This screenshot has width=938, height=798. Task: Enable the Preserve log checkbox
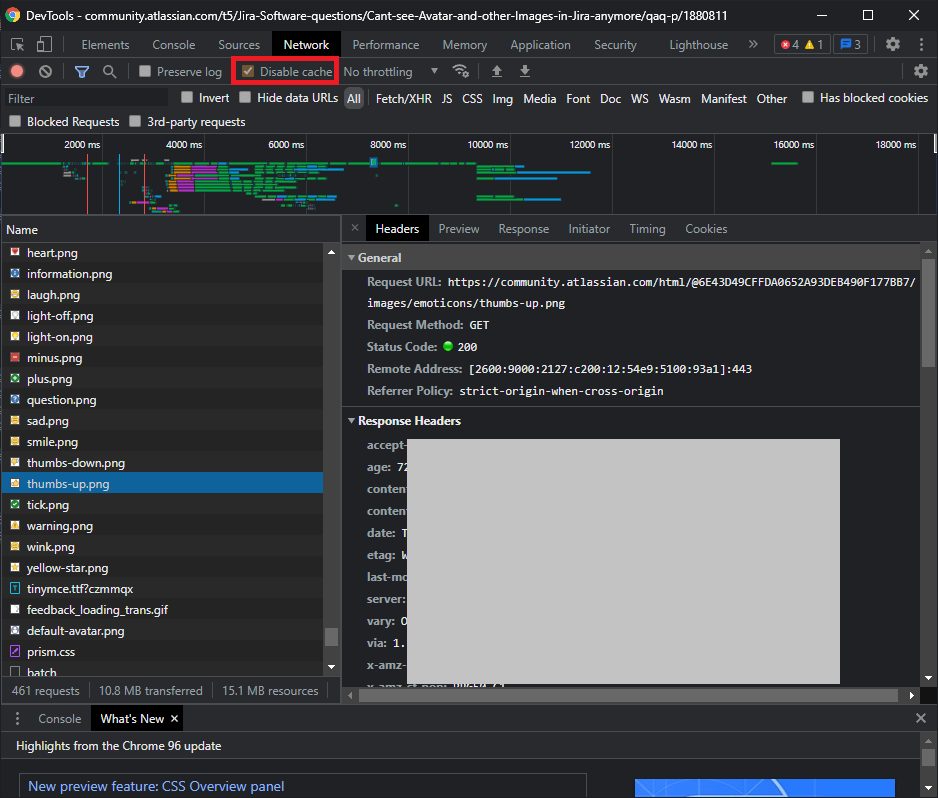(145, 72)
